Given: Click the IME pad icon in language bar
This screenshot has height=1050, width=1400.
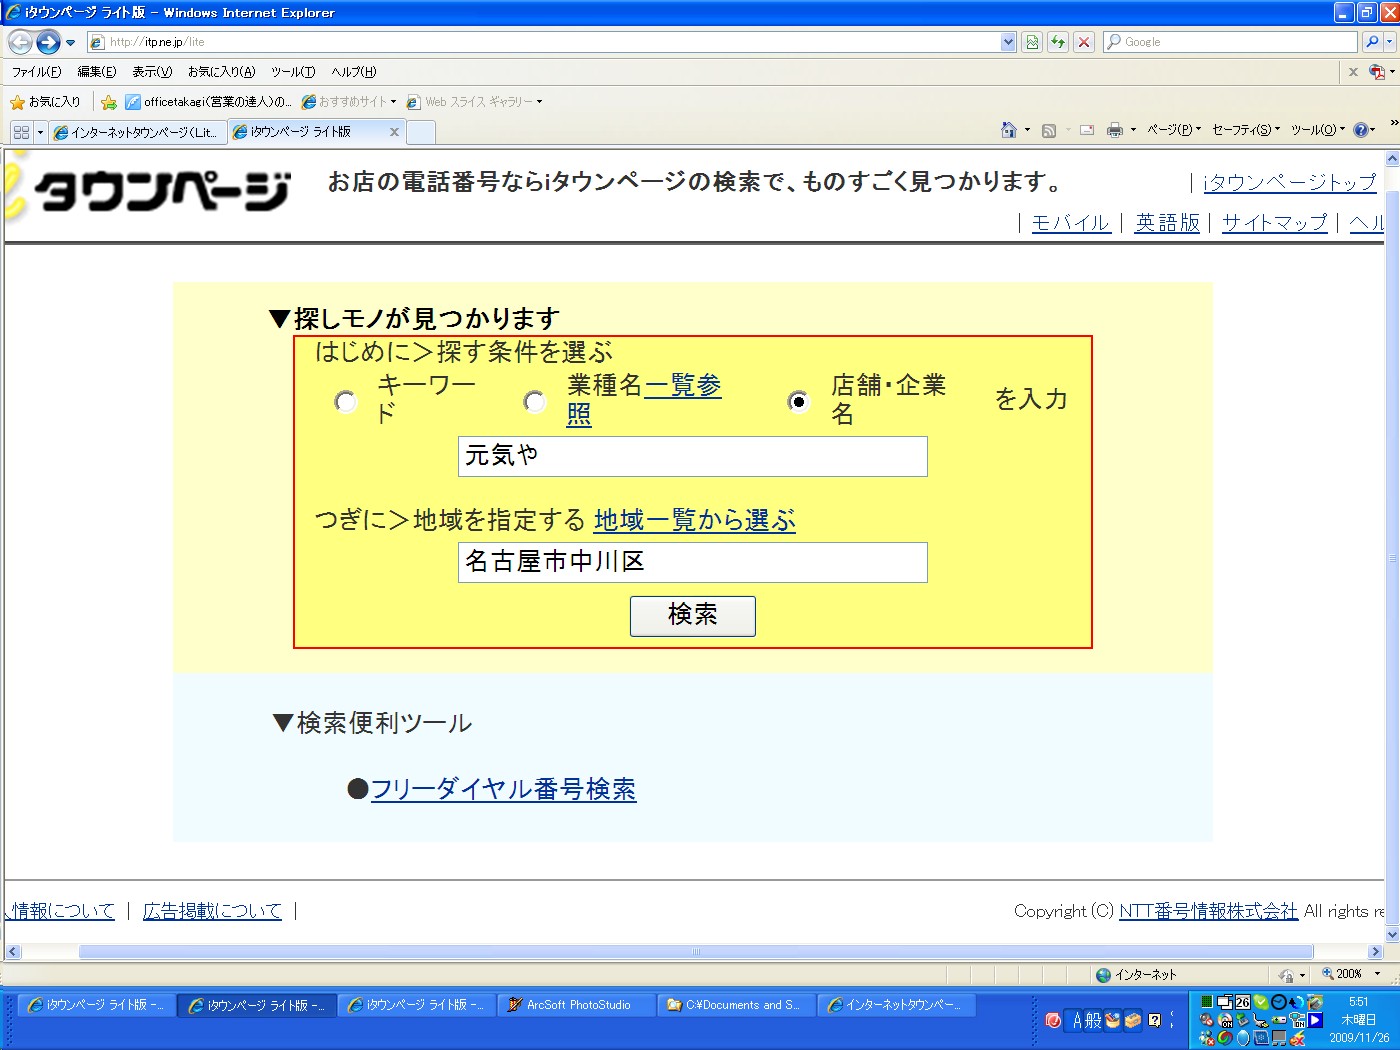Looking at the screenshot, I should point(1113,1020).
